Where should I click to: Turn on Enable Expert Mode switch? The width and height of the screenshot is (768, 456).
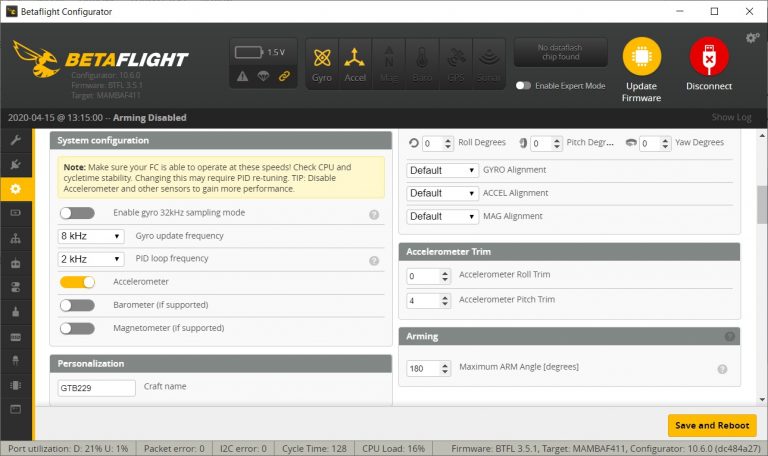[523, 86]
